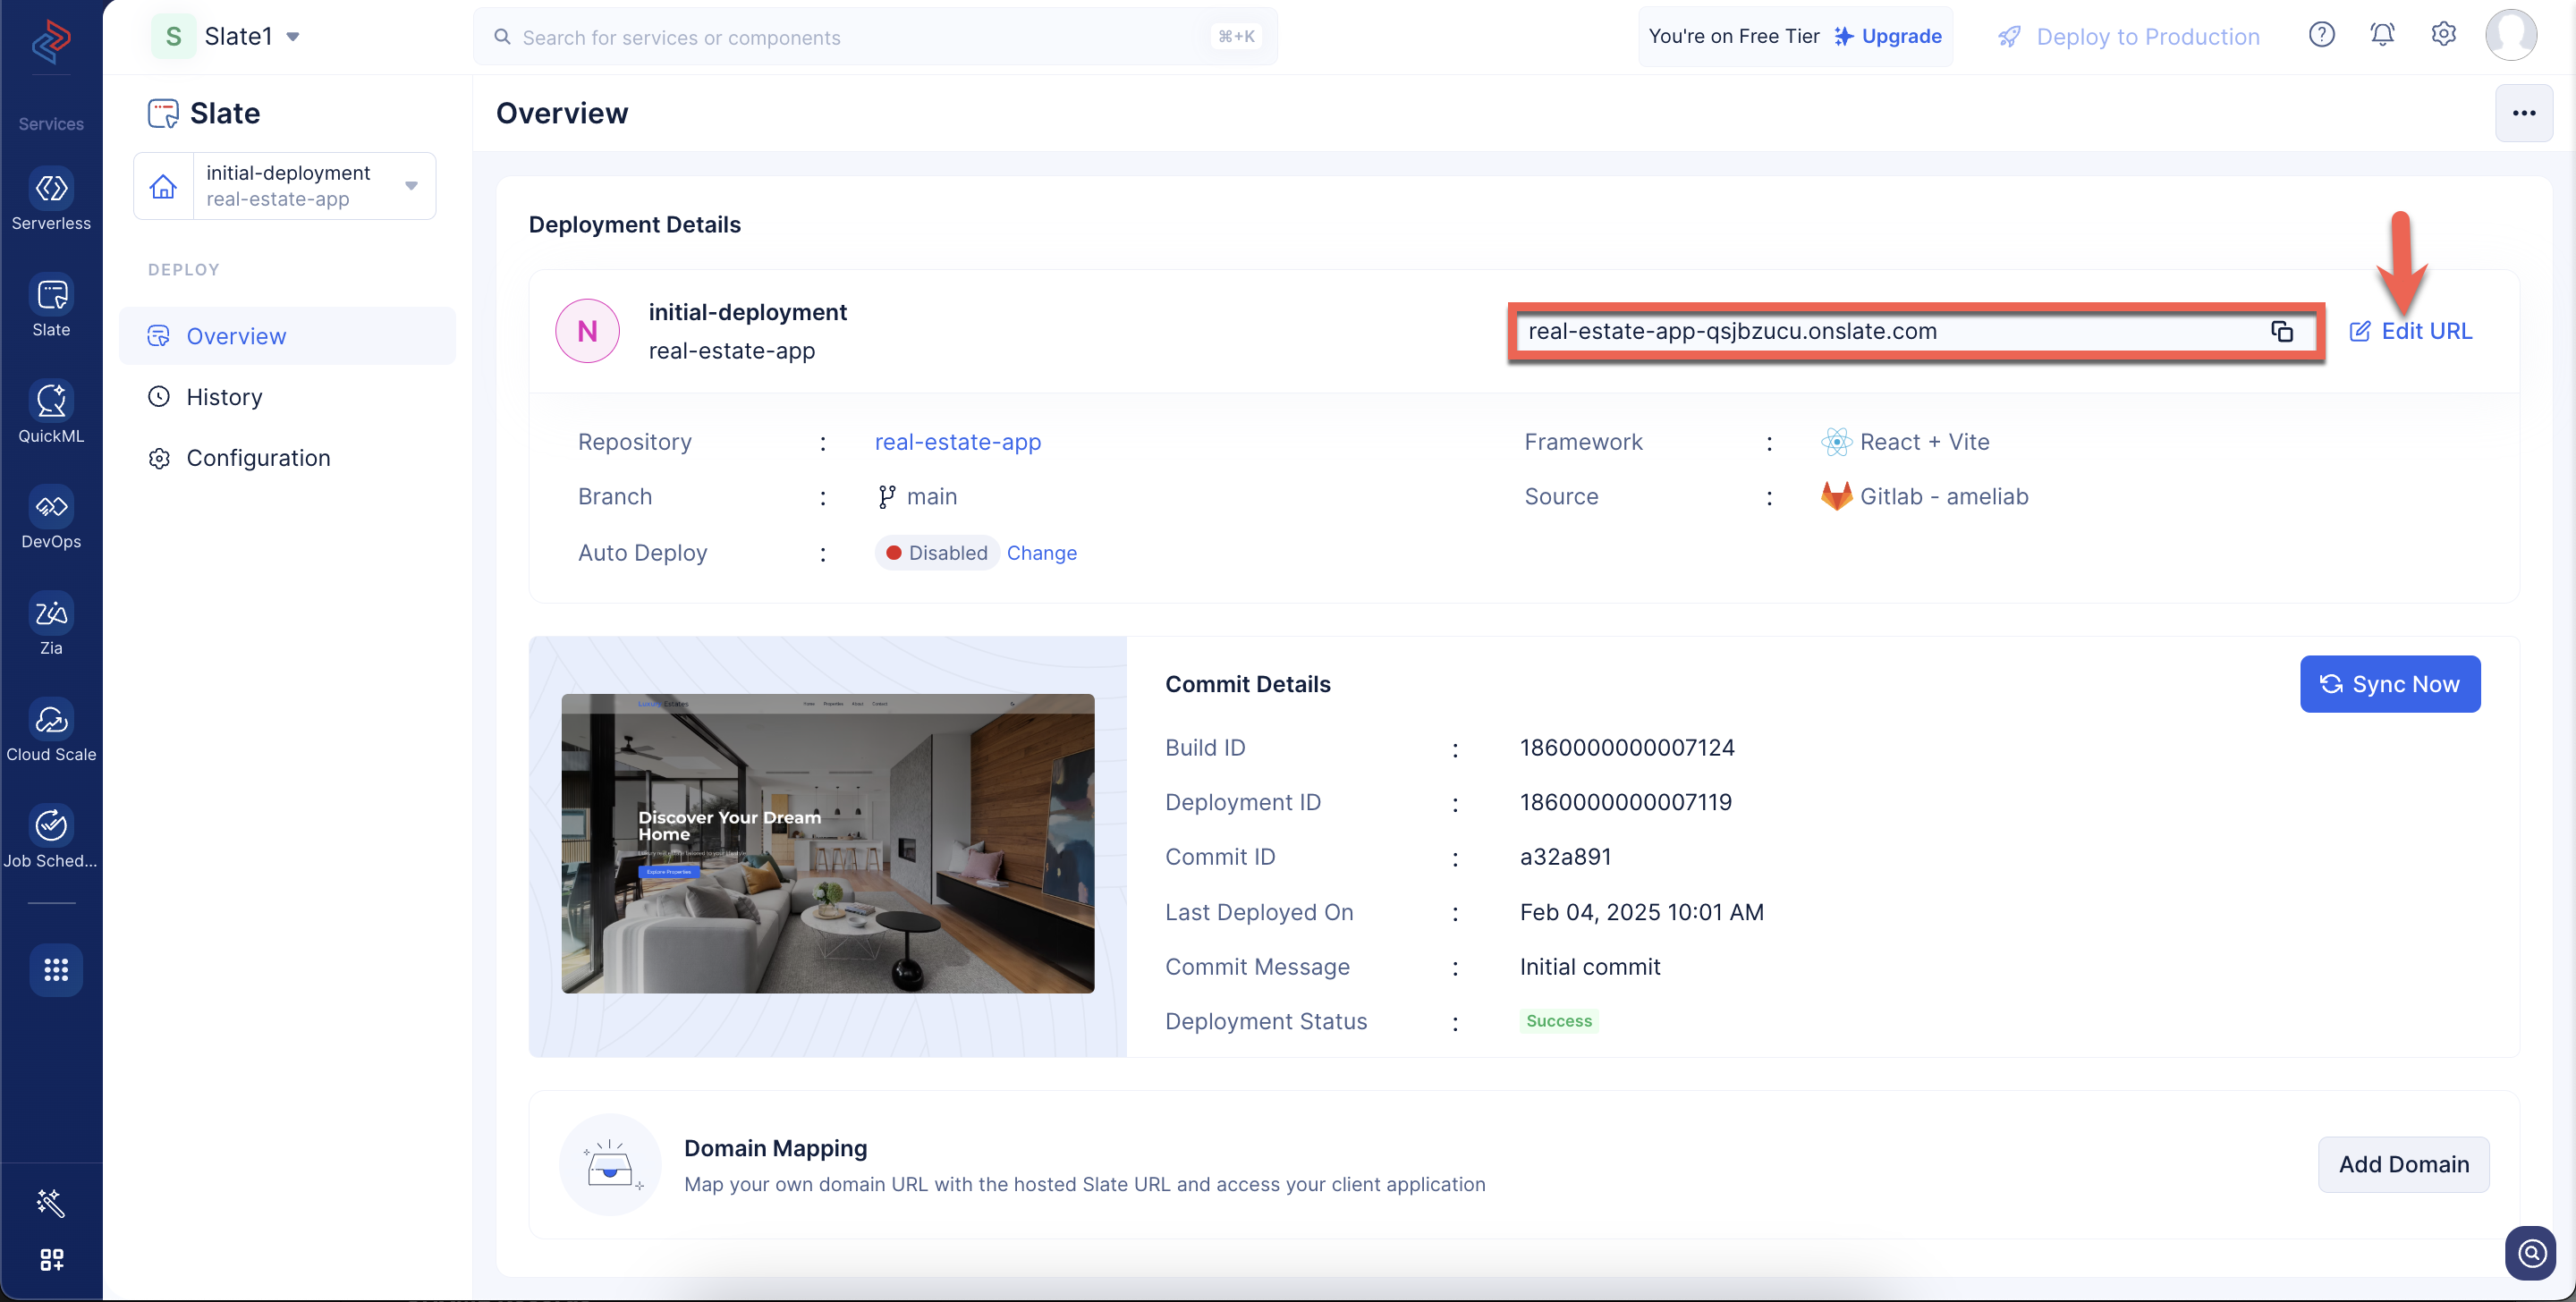The height and width of the screenshot is (1302, 2576).
Task: Click the add-widget icon at sidebar bottom
Action: point(51,1259)
